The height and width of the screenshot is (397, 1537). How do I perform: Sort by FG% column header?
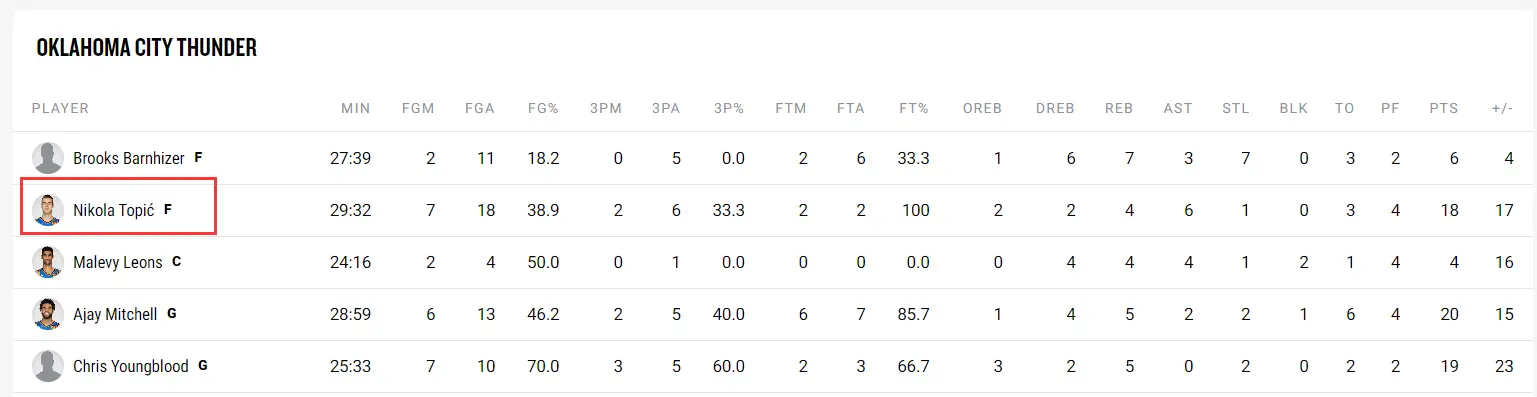click(x=543, y=108)
